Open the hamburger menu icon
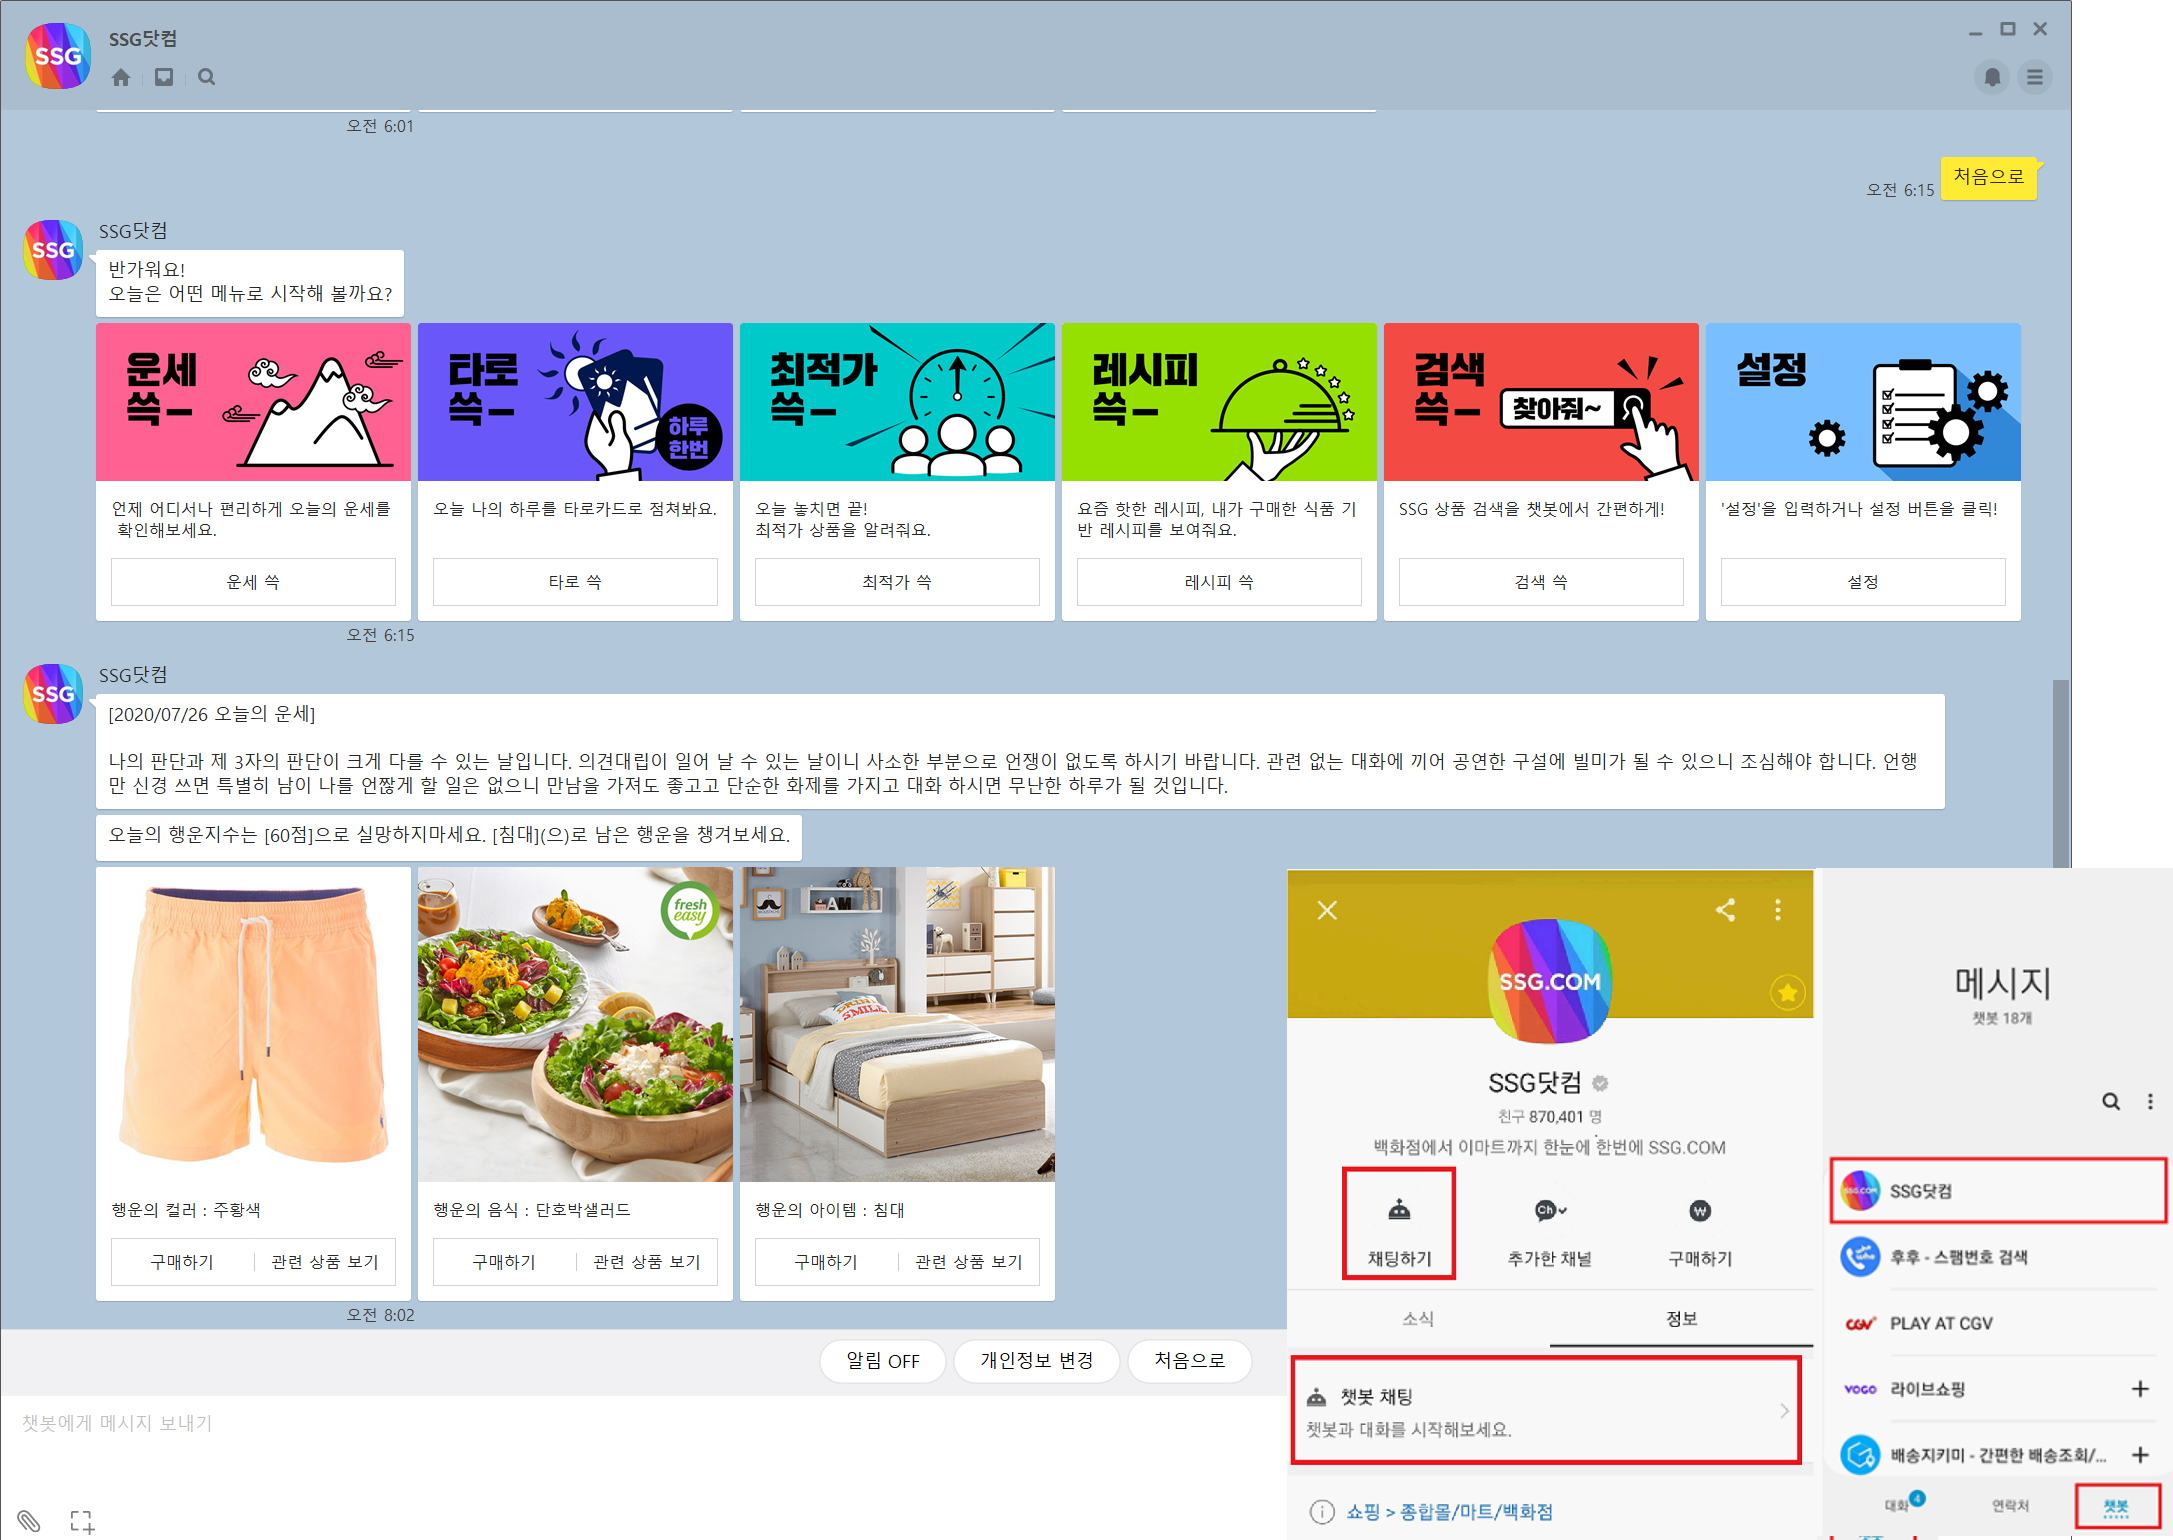 (x=2034, y=77)
